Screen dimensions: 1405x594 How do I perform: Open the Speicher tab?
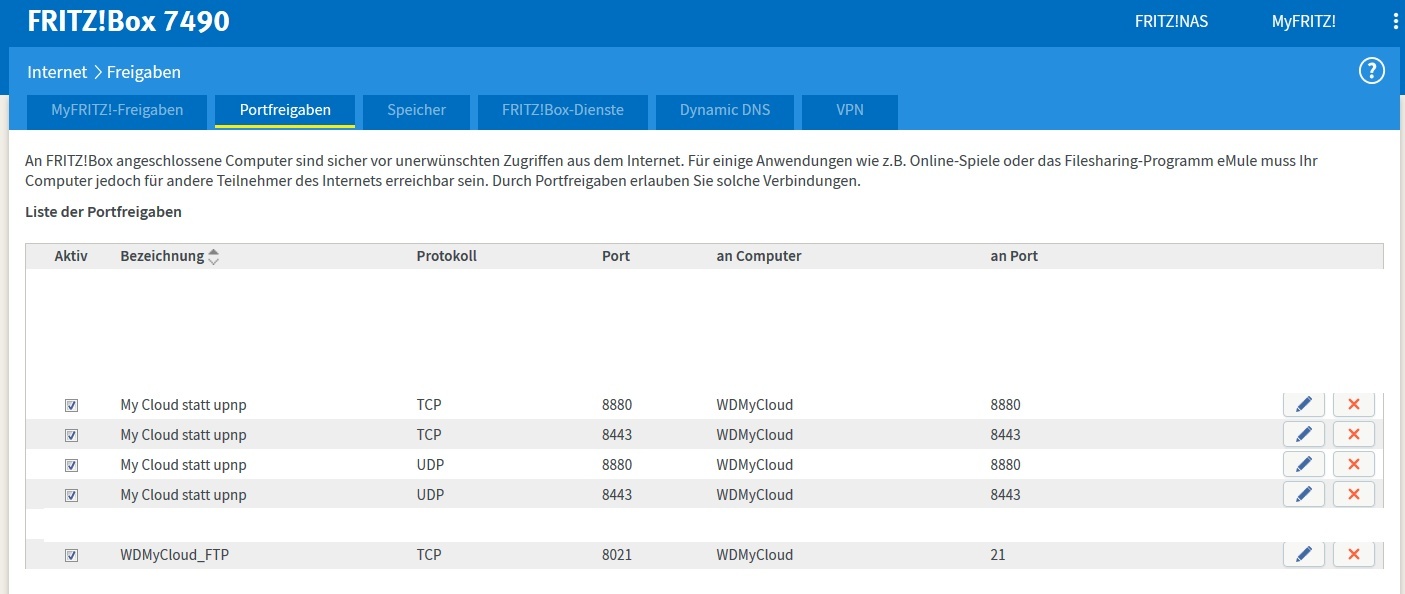tap(416, 111)
